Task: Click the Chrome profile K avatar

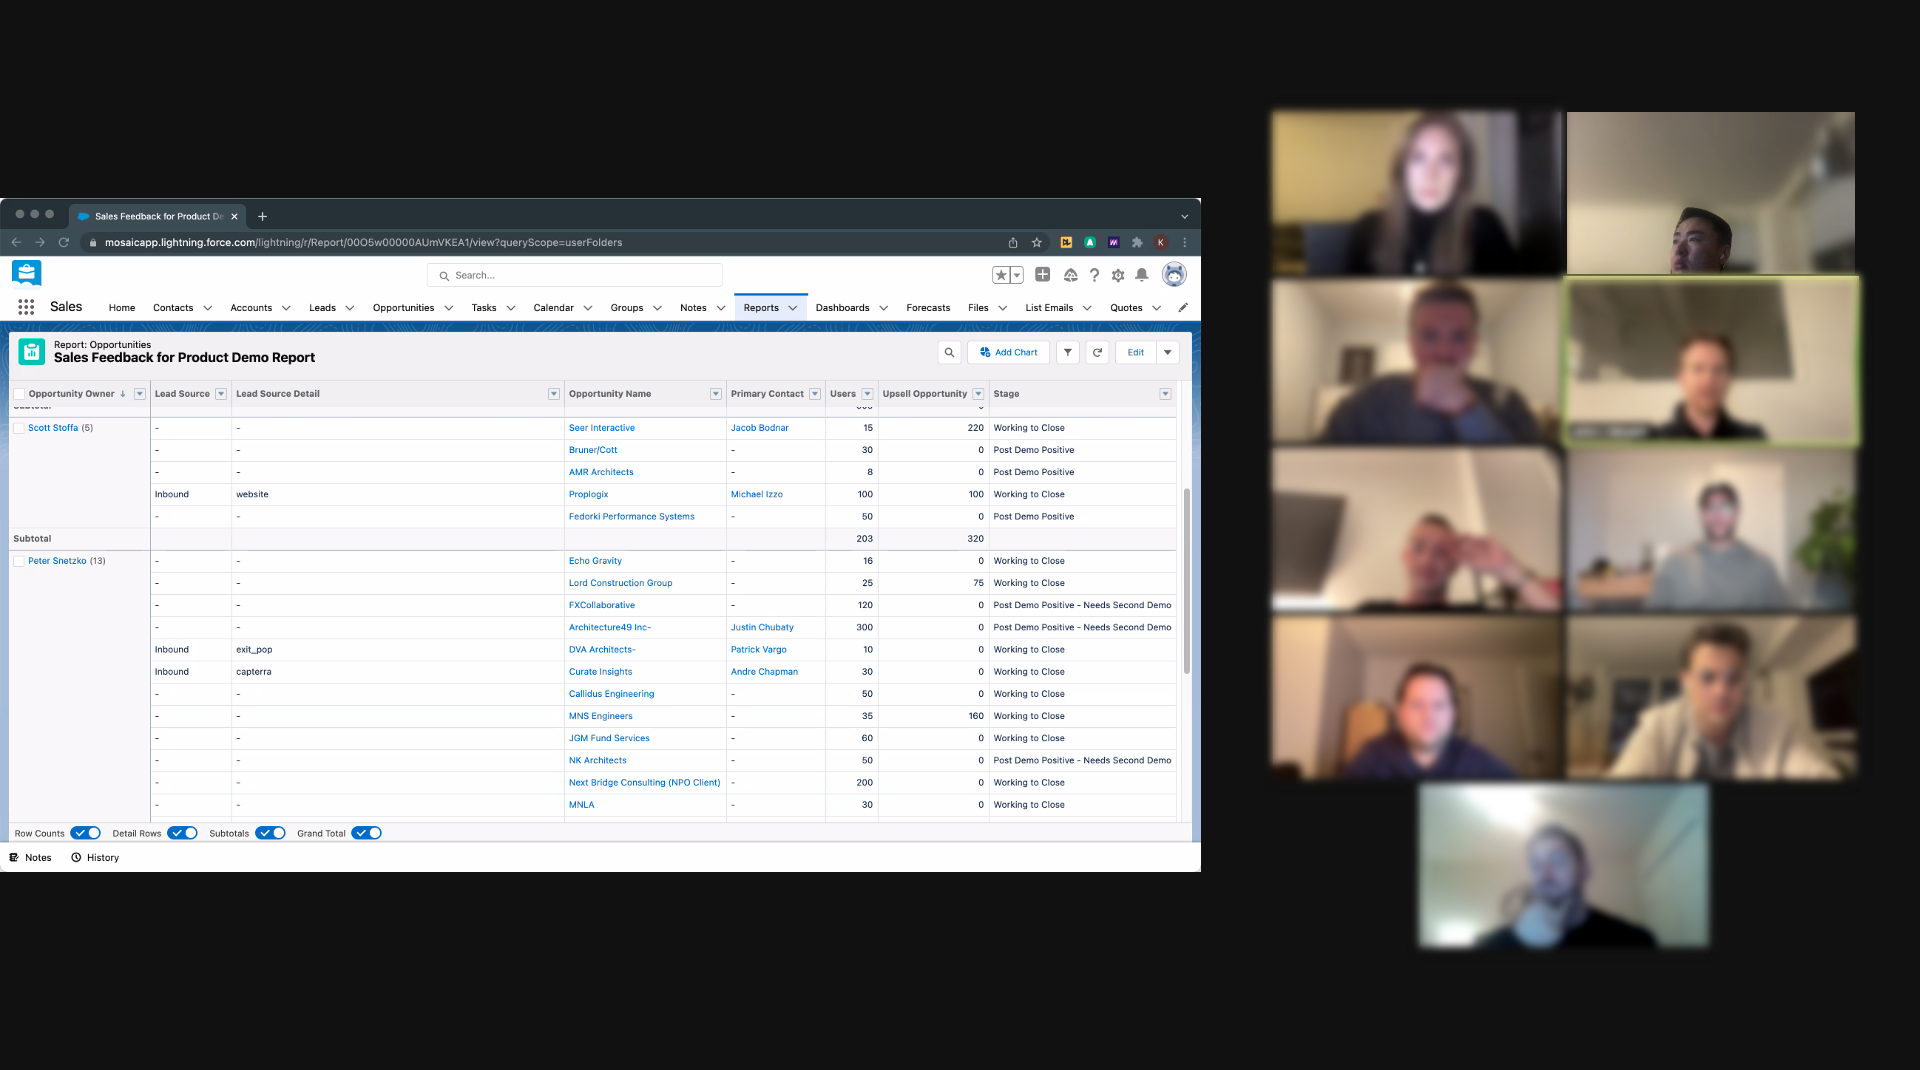Action: (x=1161, y=242)
